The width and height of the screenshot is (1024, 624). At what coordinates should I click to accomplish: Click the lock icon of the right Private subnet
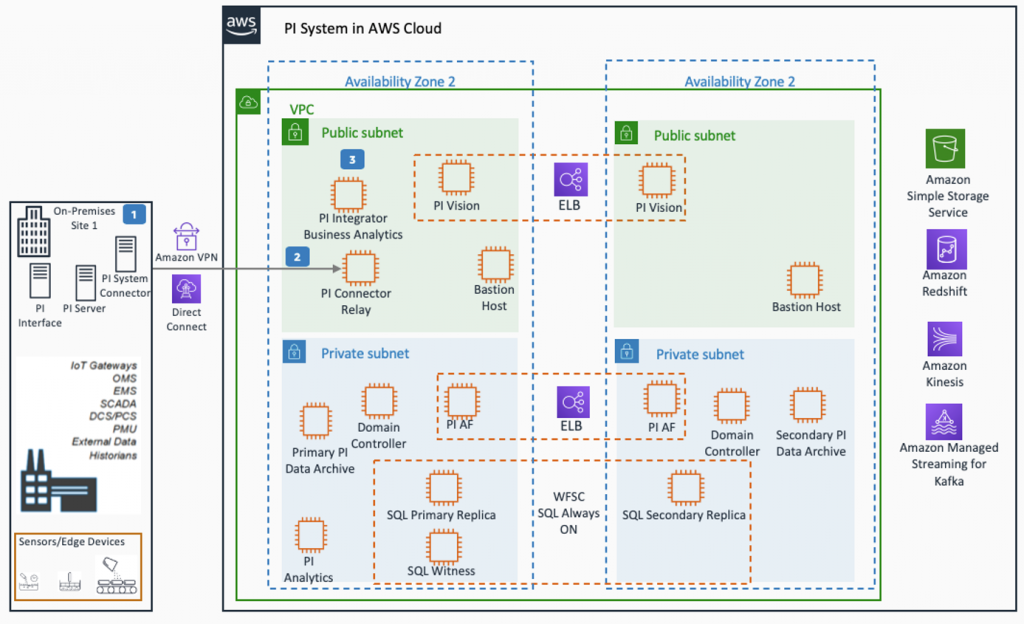[x=627, y=351]
